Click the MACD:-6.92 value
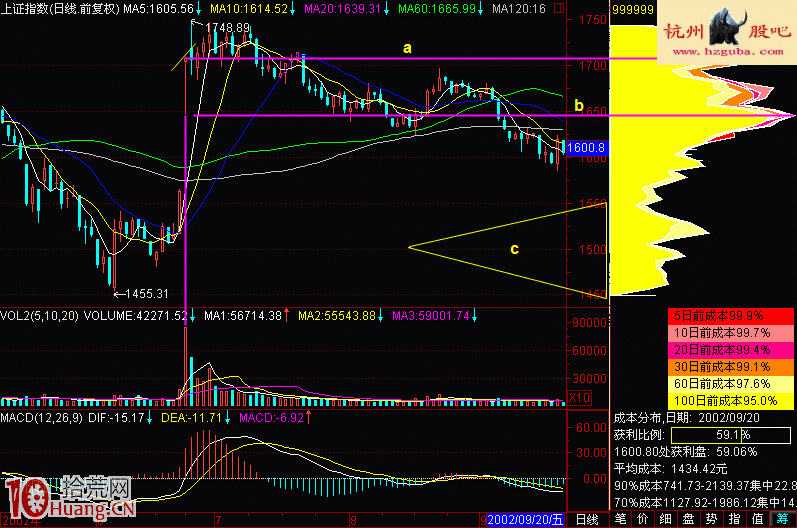 (271, 418)
